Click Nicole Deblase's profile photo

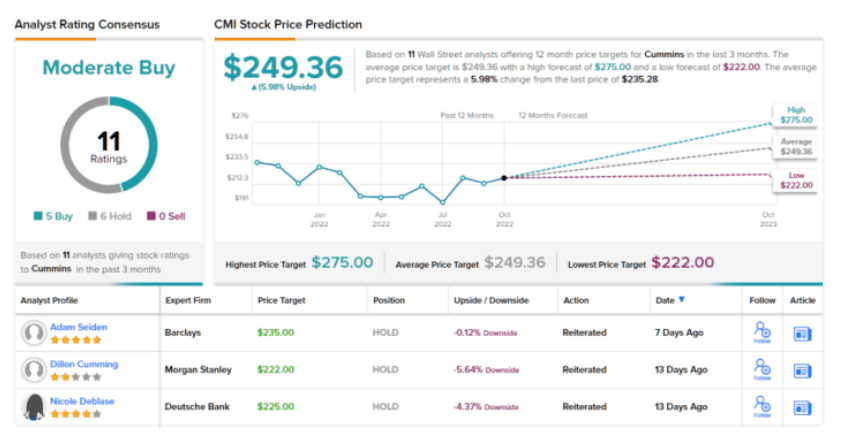35,407
